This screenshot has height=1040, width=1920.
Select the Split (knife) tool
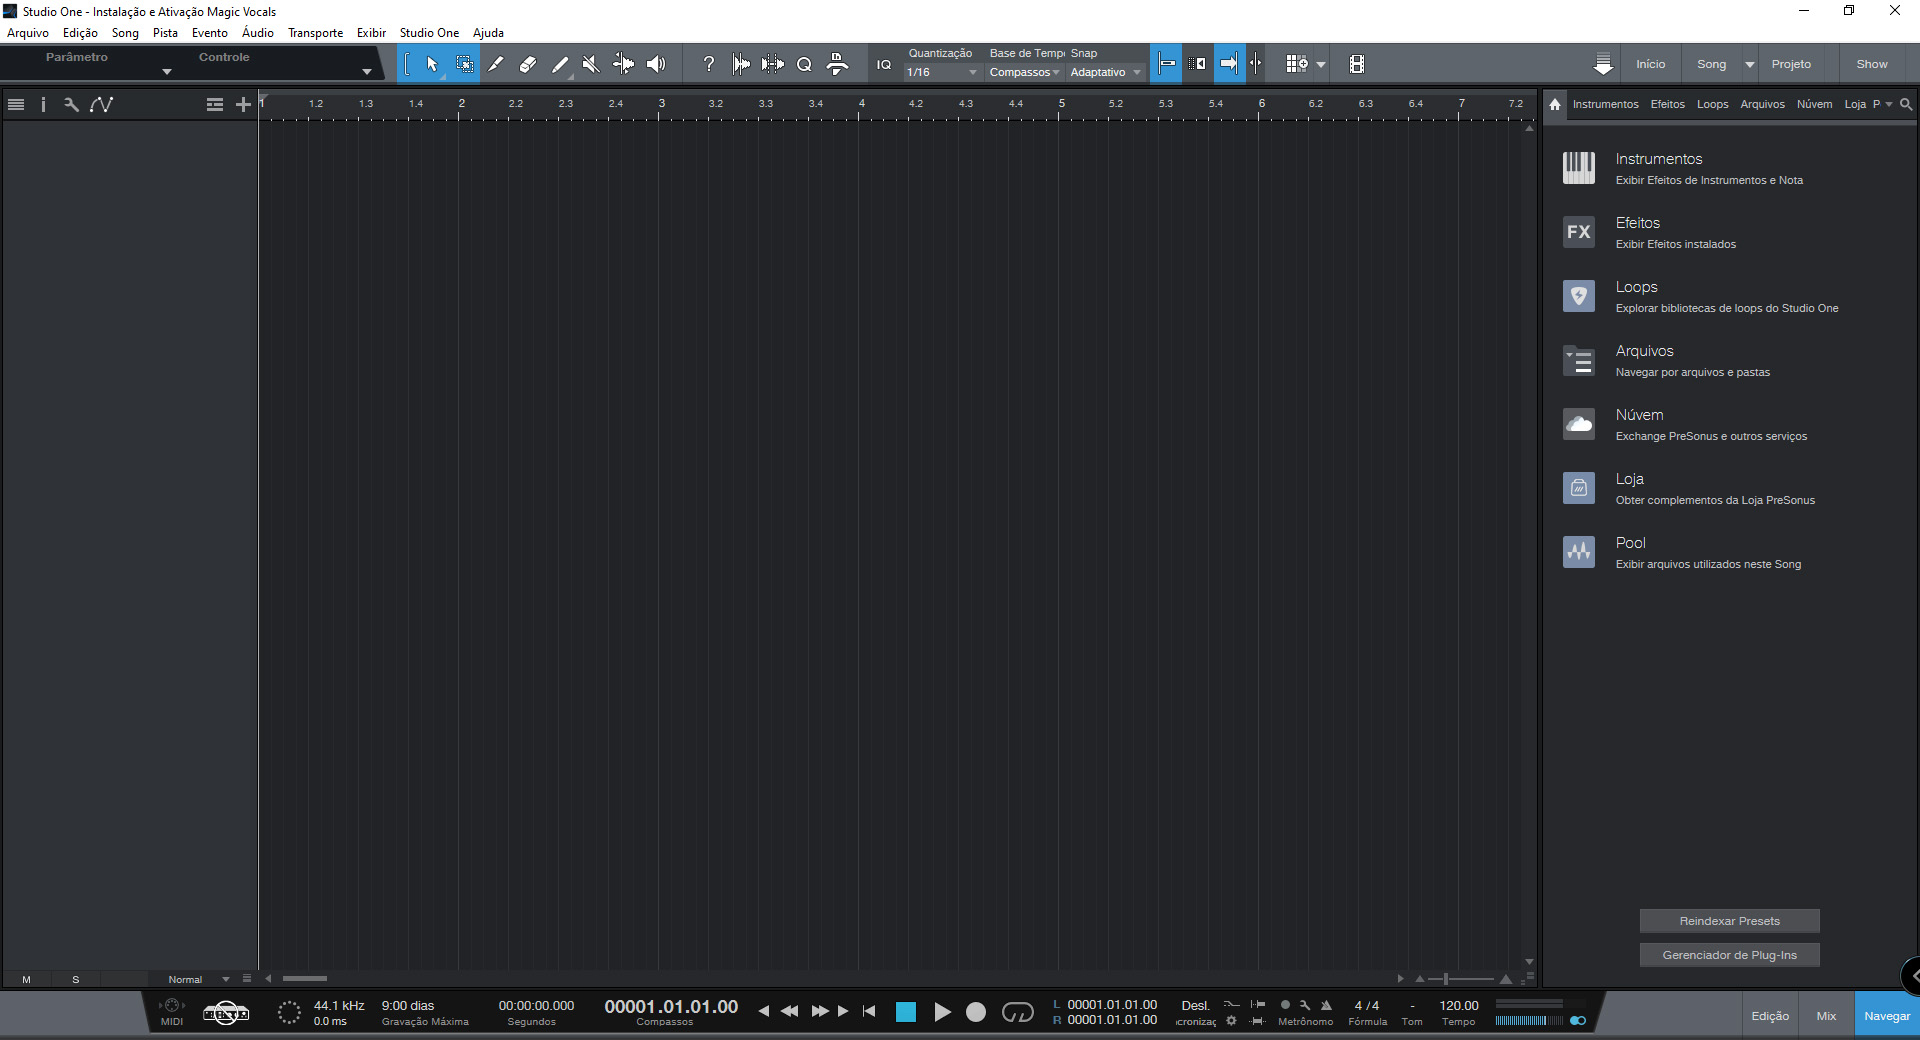(496, 64)
